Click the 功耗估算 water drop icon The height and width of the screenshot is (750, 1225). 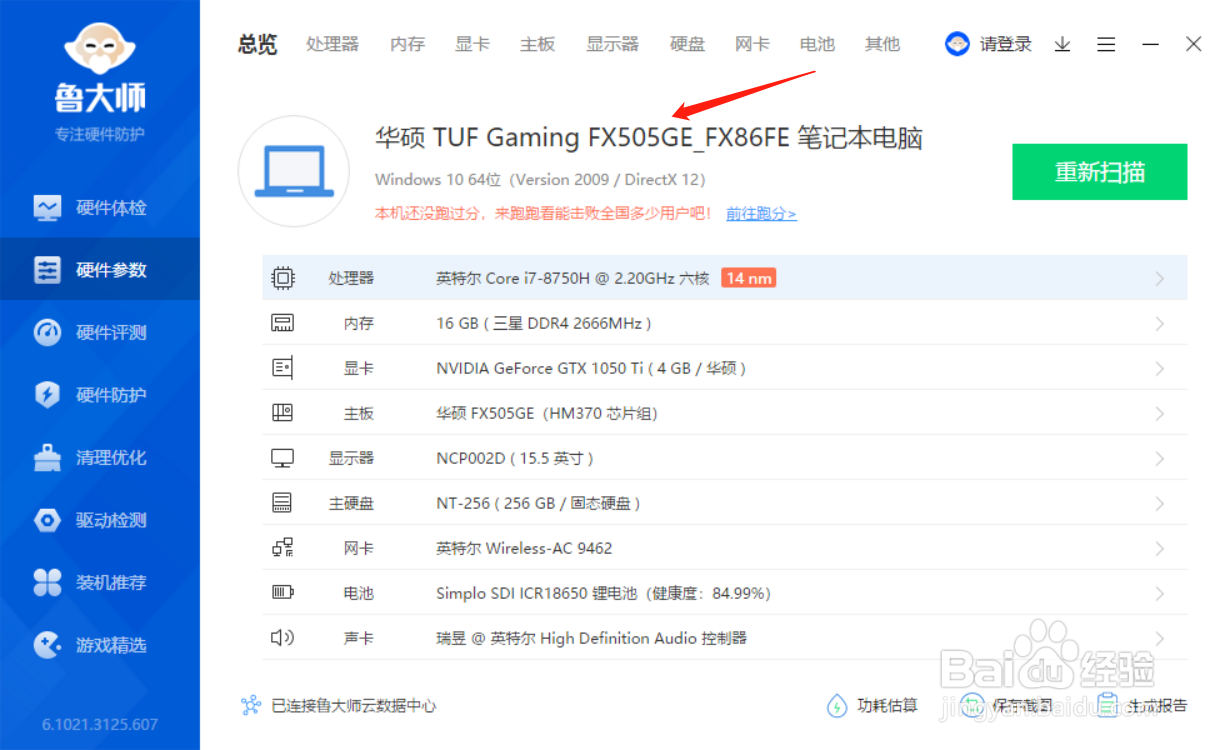(837, 706)
